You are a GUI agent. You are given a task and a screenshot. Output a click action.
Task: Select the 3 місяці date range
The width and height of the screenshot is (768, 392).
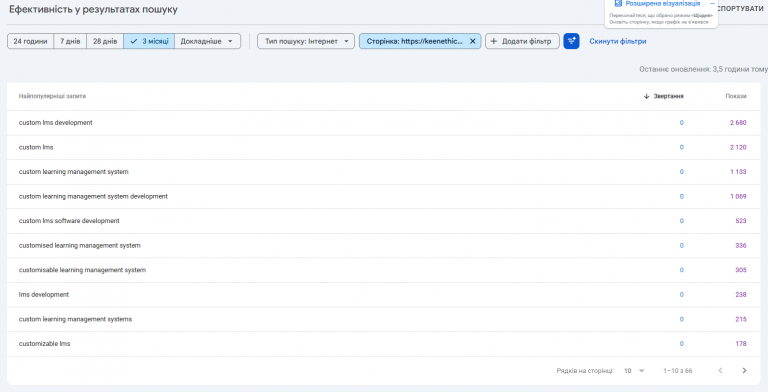click(x=149, y=41)
